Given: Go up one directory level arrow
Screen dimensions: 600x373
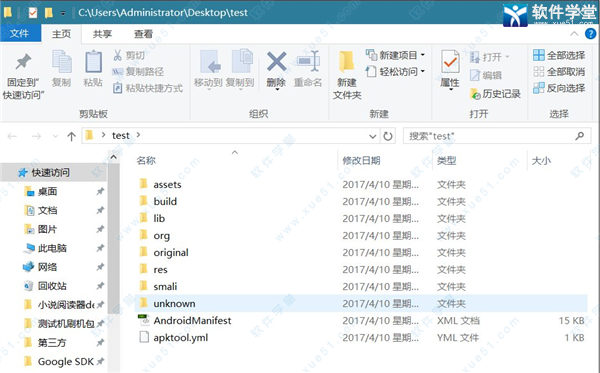Looking at the screenshot, I should 71,136.
